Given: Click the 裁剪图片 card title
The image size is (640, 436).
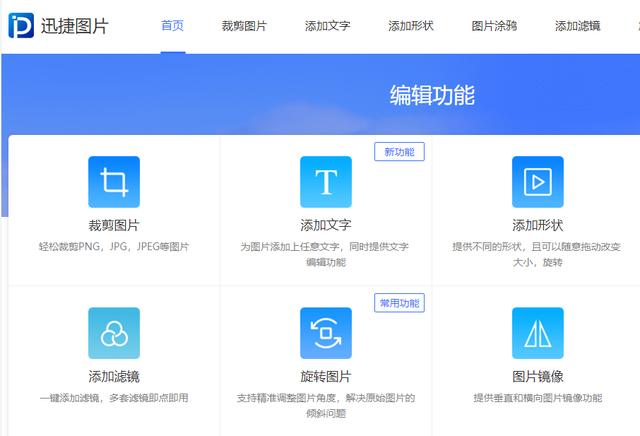Looking at the screenshot, I should coord(114,225).
